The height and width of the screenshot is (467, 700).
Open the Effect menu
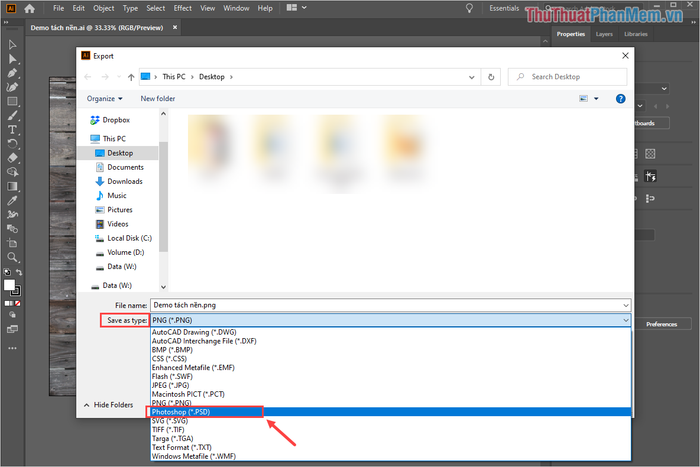point(183,8)
